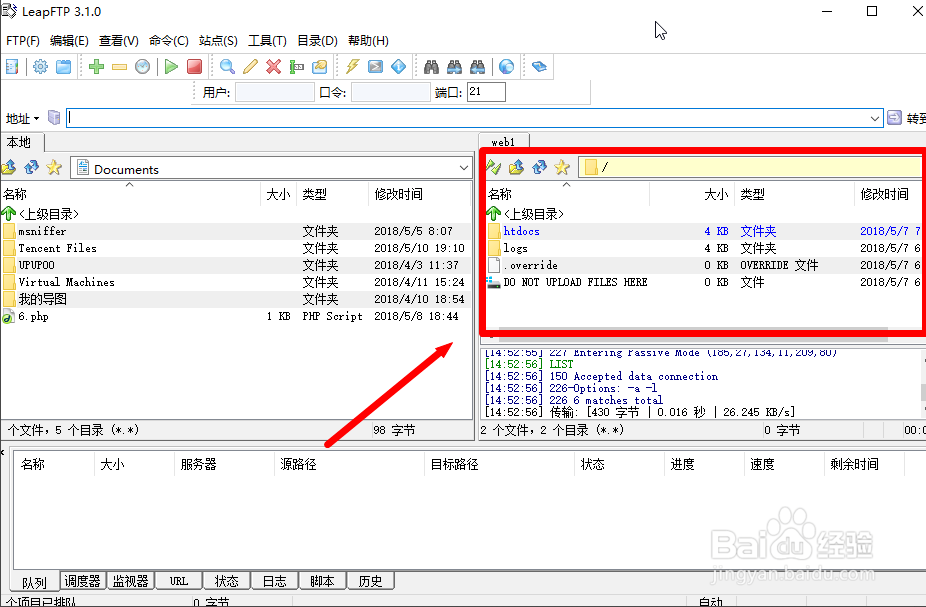Image resolution: width=926 pixels, height=607 pixels.
Task: Click the green plus add-to-queue icon
Action: point(96,67)
